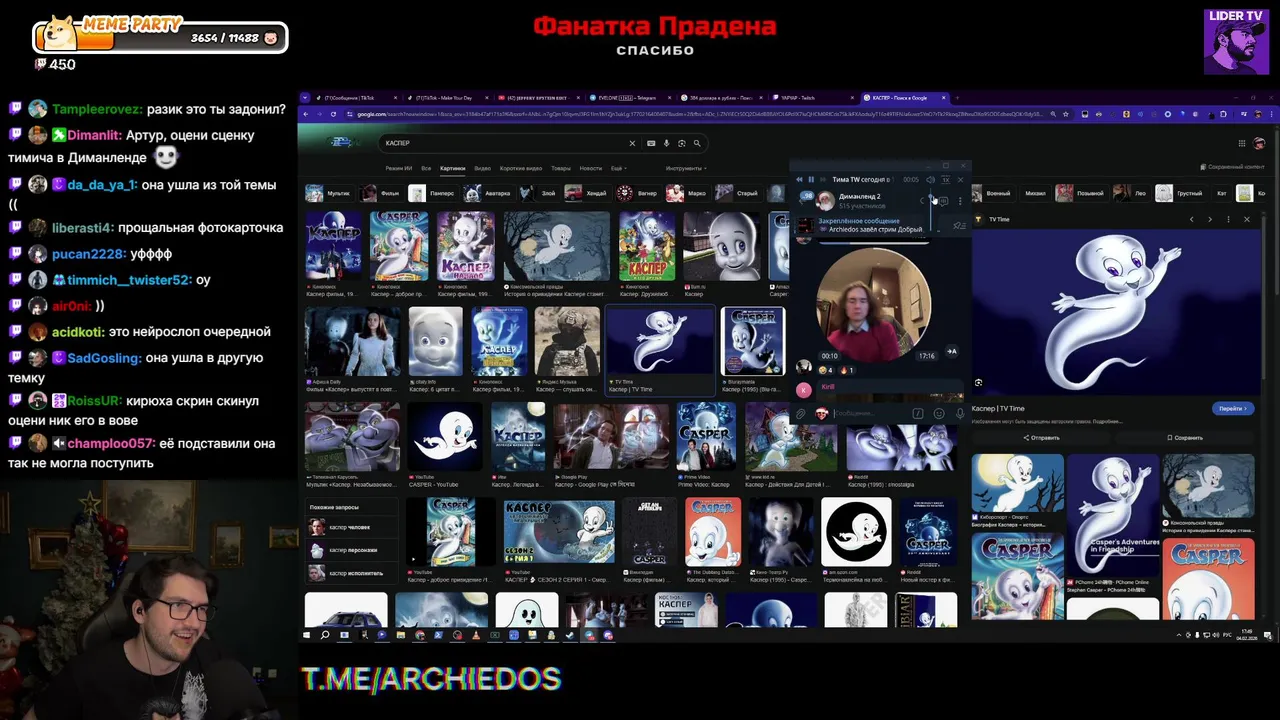Image resolution: width=1280 pixels, height=720 pixels.
Task: Select the Мультик filter chip
Action: [x=328, y=193]
